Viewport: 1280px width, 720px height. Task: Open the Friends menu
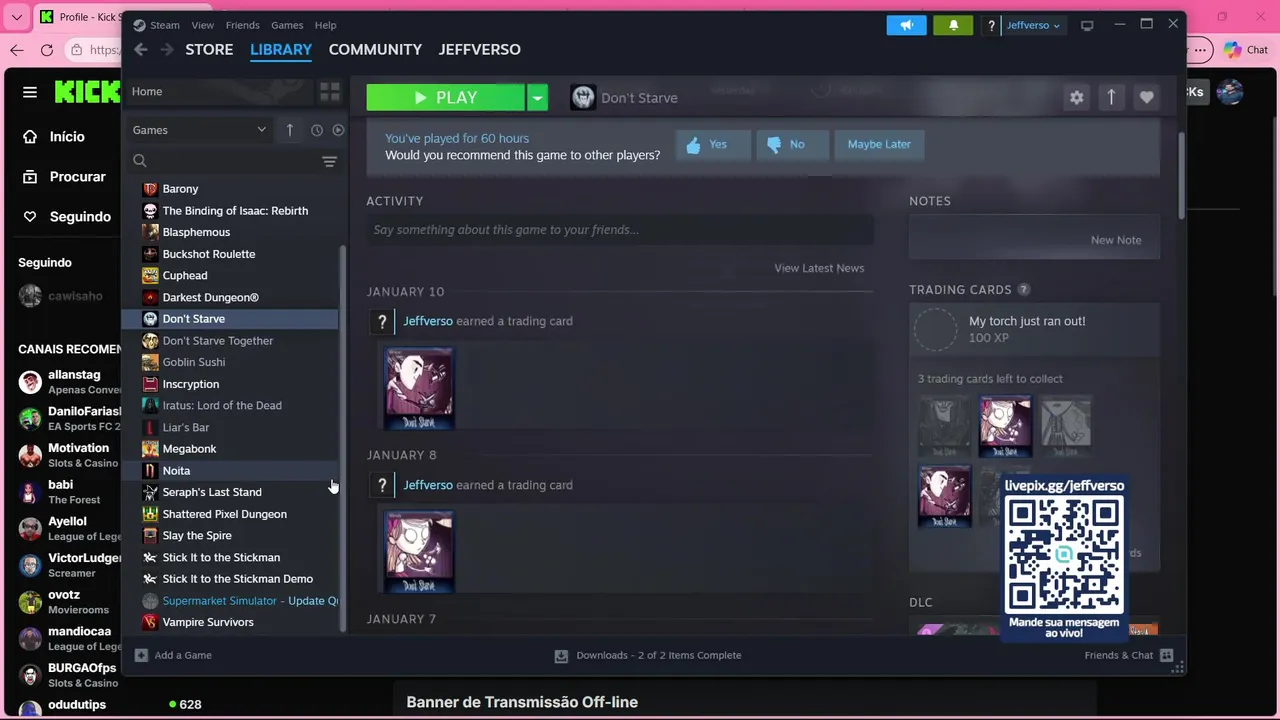pyautogui.click(x=242, y=25)
